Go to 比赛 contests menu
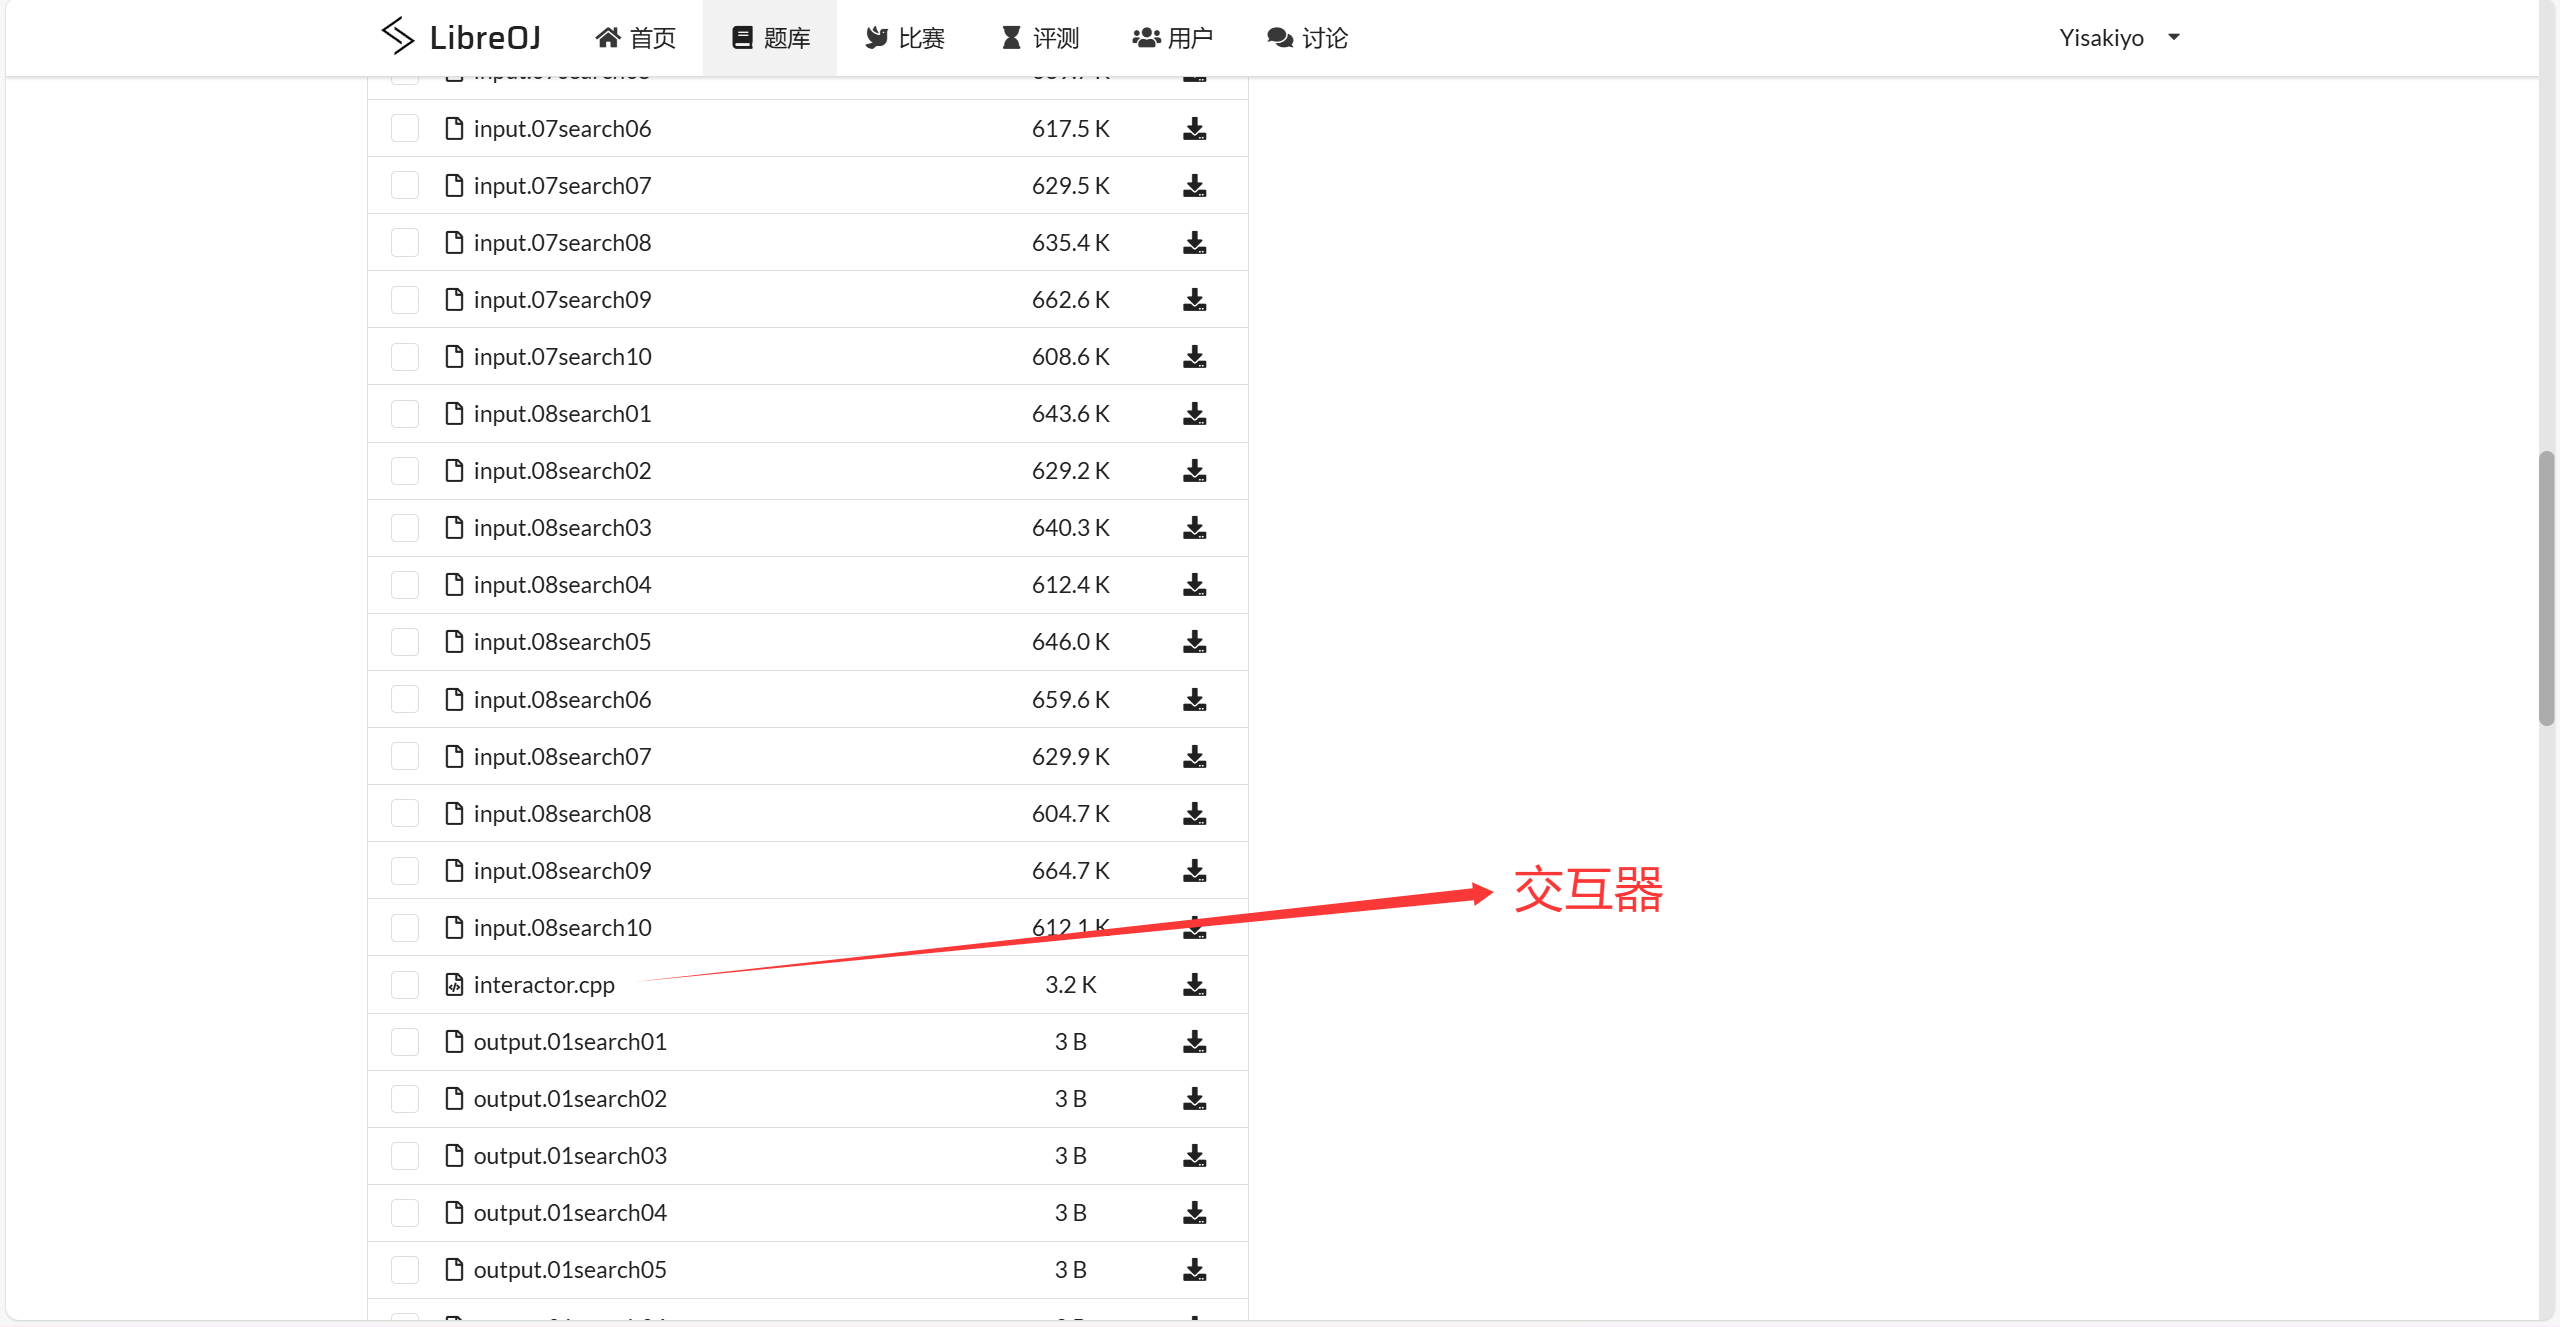 tap(905, 38)
